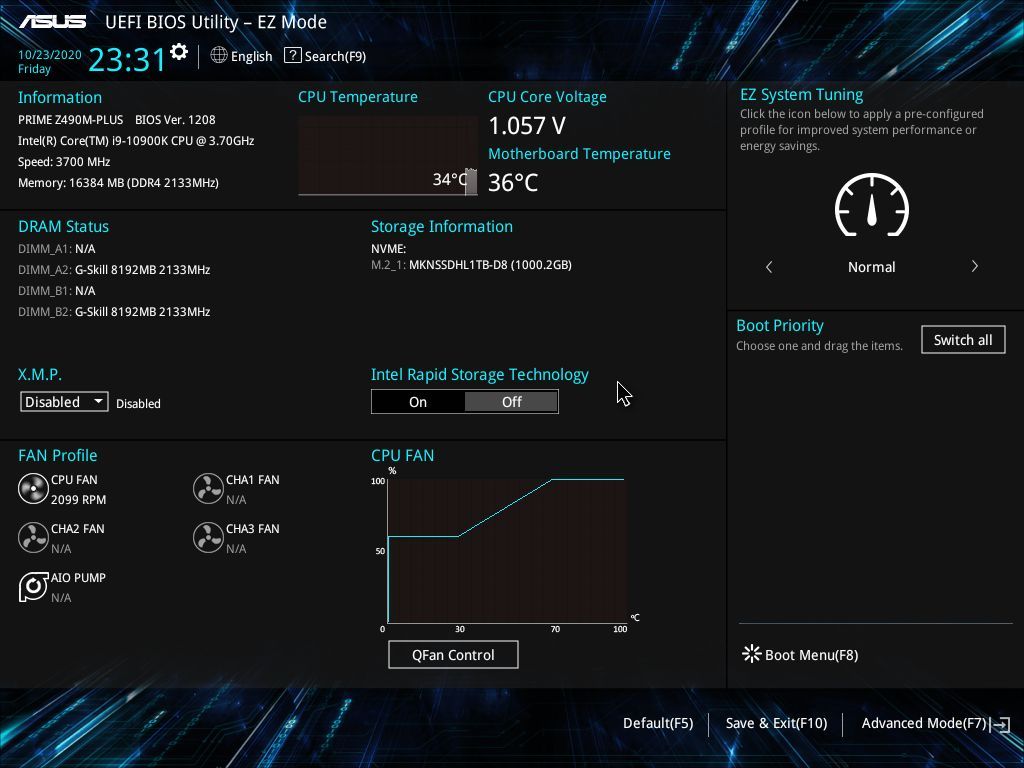
Task: Click Save & Exit(F10)
Action: tap(776, 723)
